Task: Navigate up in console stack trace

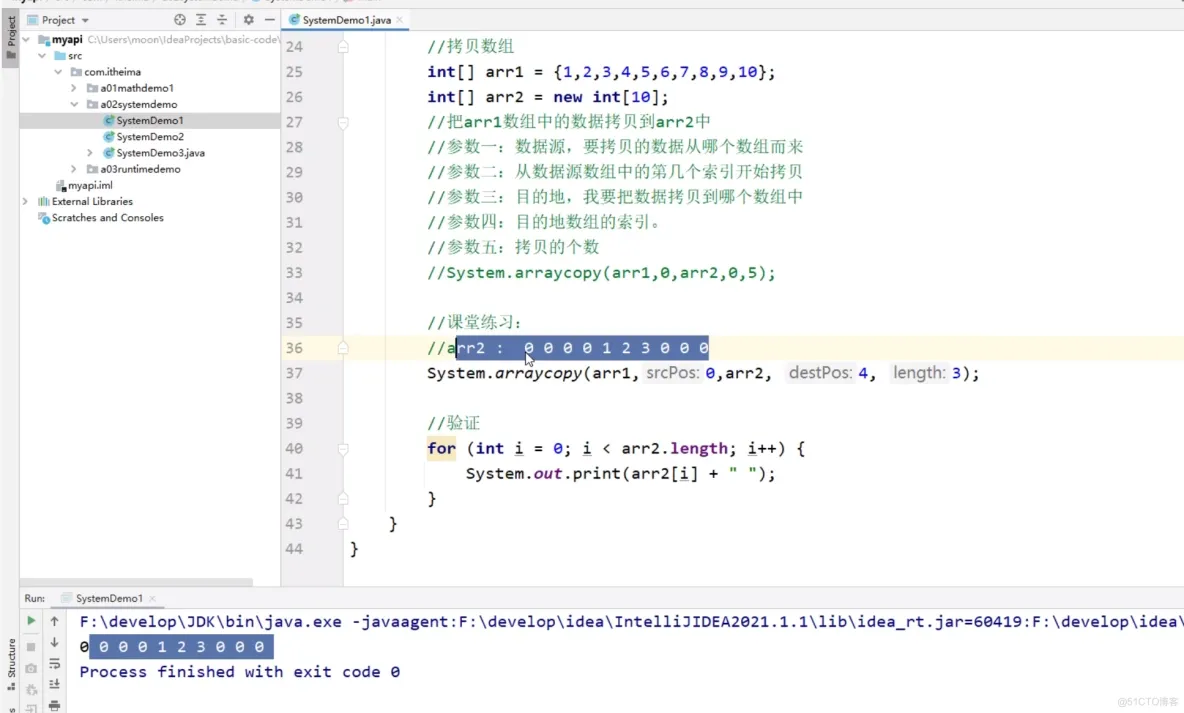Action: point(55,620)
